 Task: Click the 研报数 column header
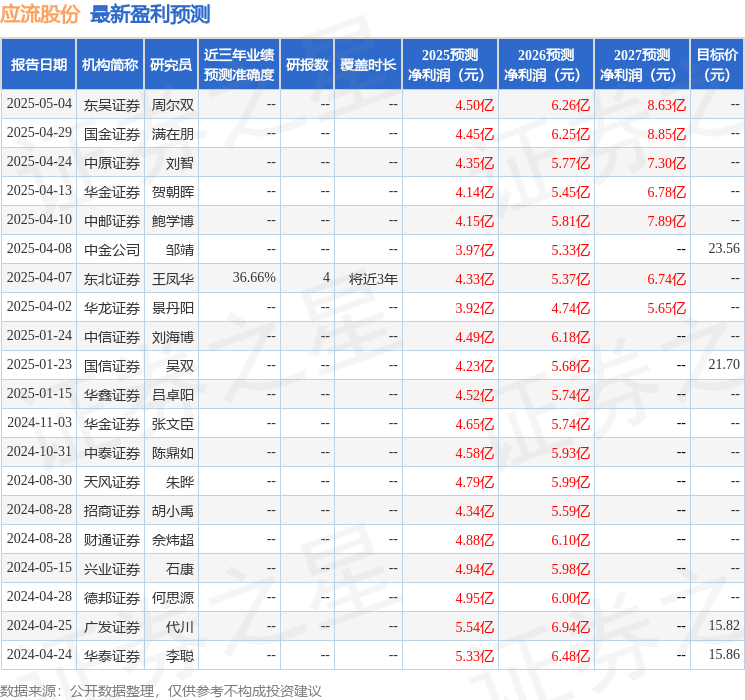tap(307, 64)
